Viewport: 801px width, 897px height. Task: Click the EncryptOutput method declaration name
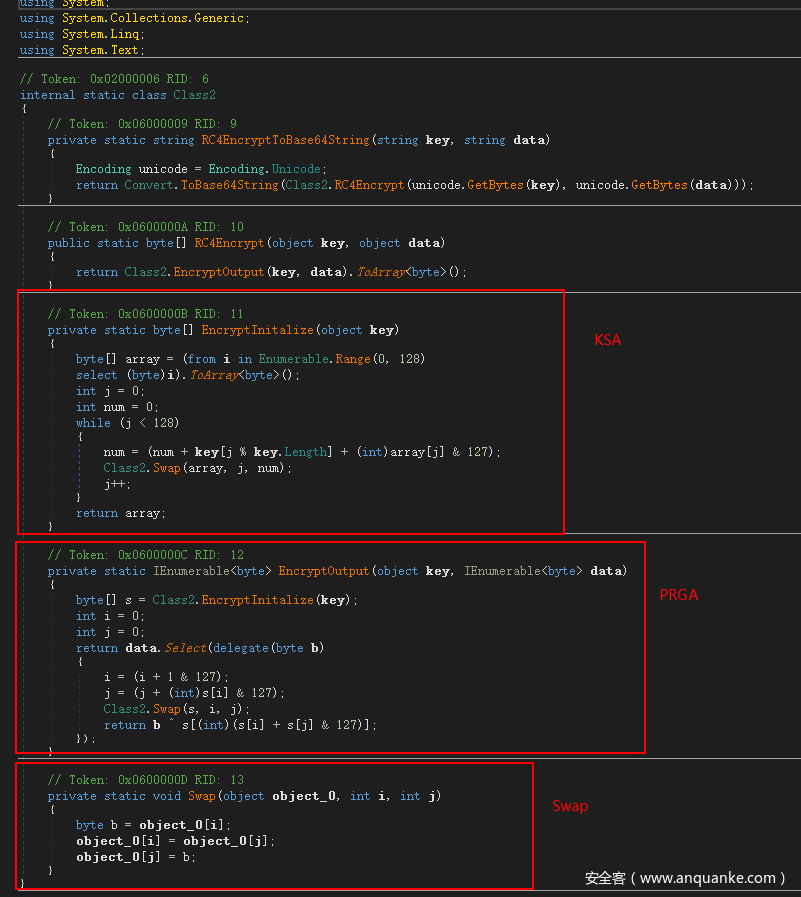(327, 571)
